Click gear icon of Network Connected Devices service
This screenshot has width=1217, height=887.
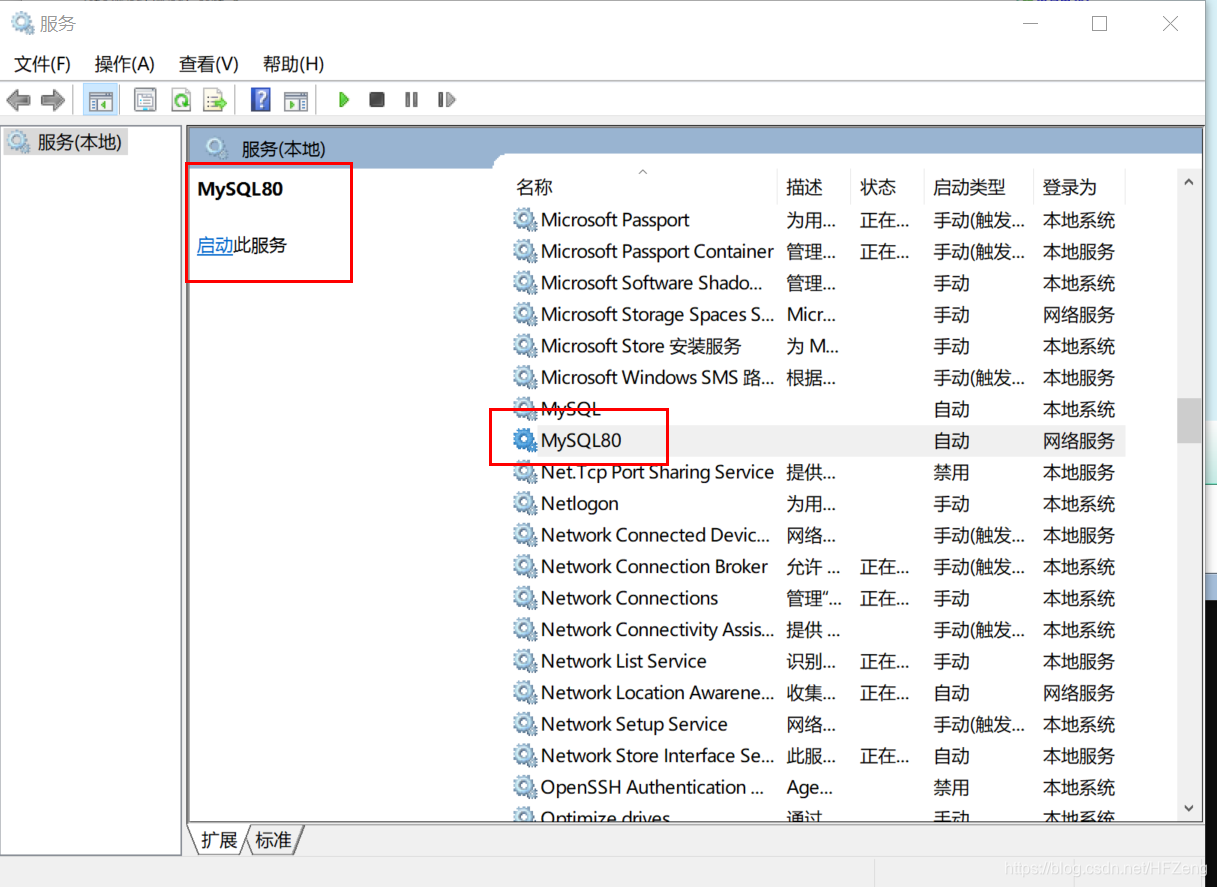pos(525,535)
